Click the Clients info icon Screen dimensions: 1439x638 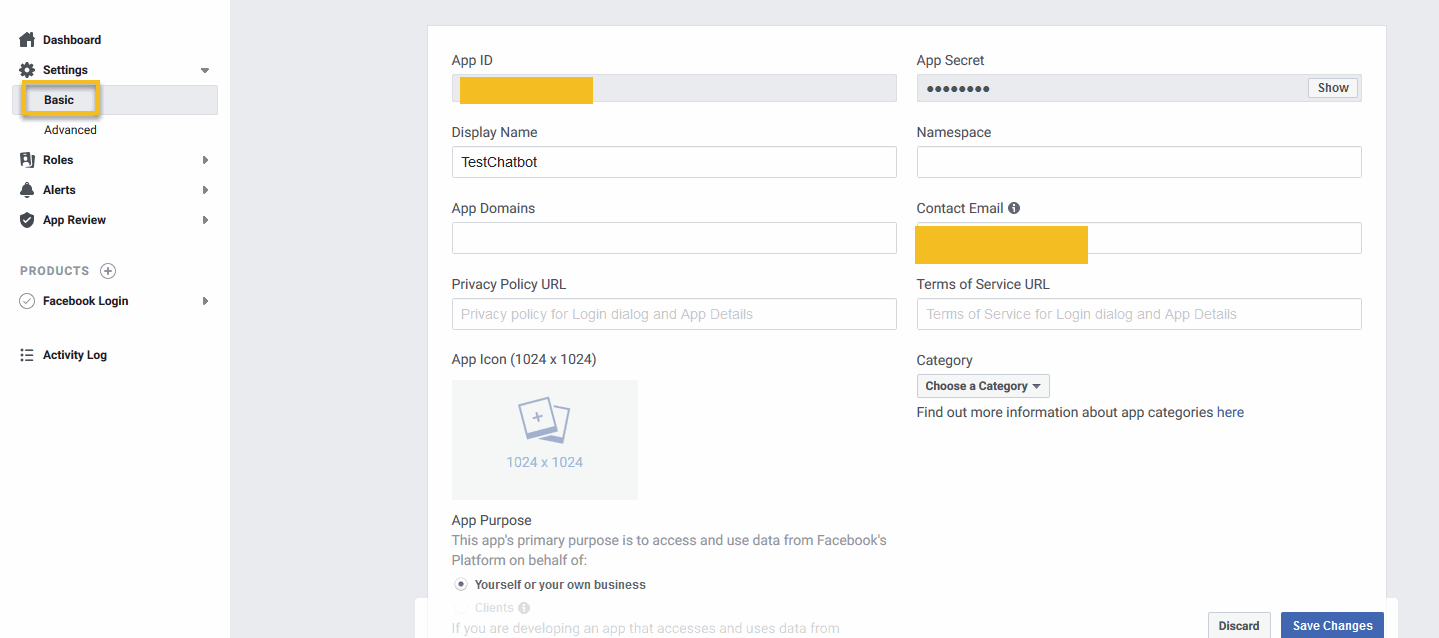tap(524, 608)
